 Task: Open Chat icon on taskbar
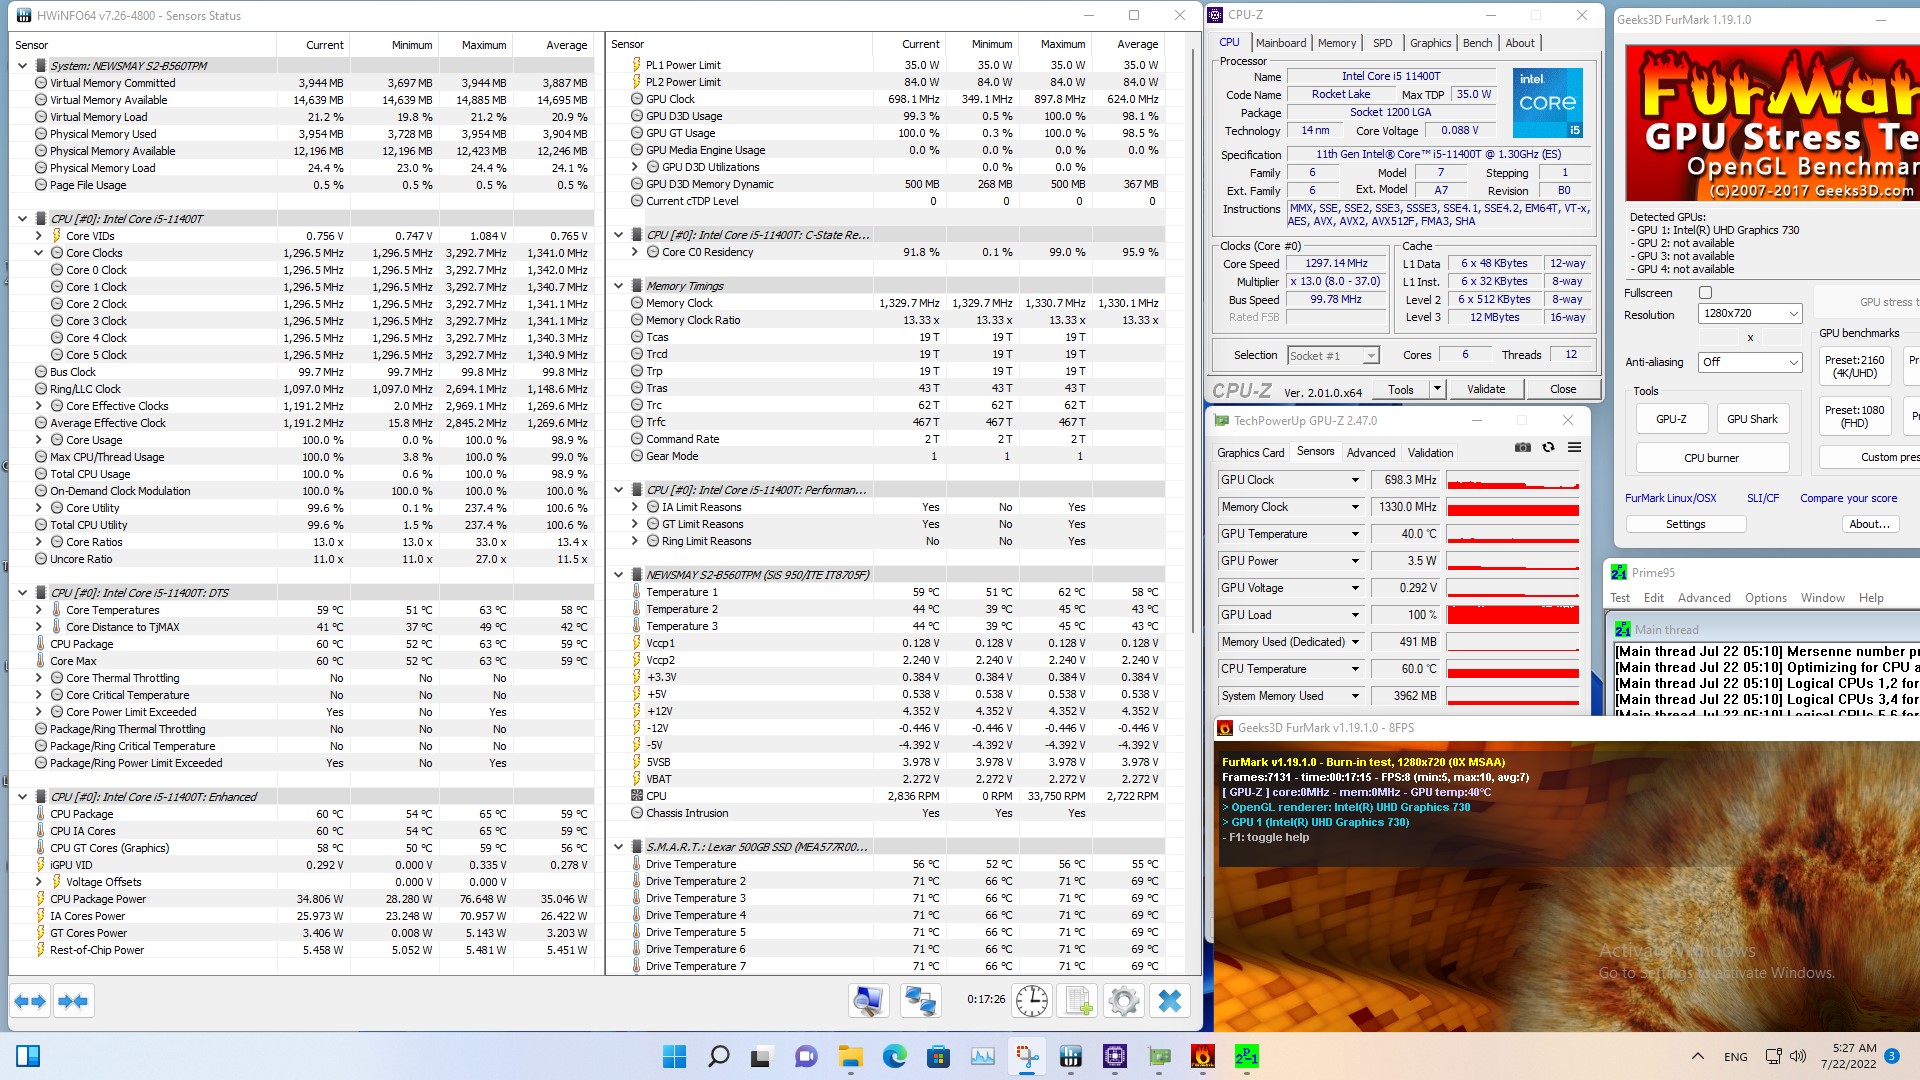coord(806,1056)
